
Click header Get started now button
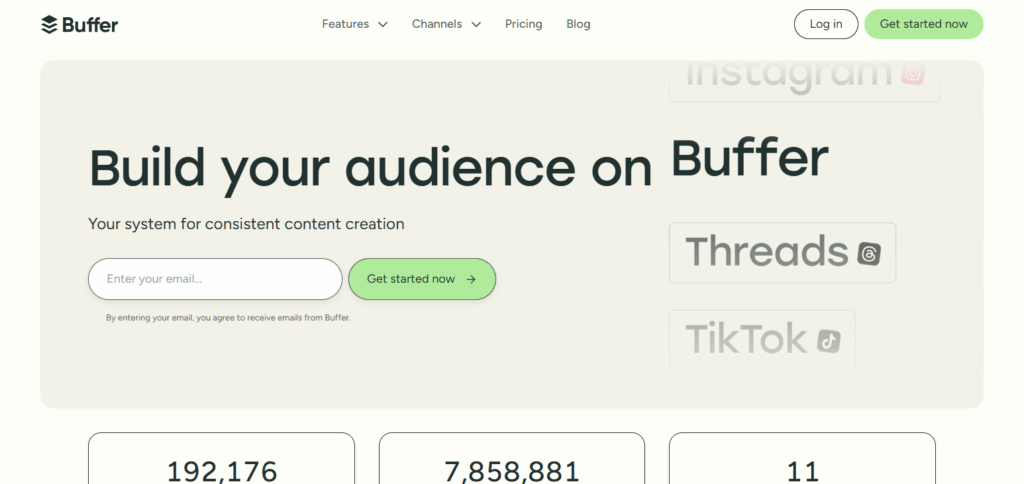923,24
